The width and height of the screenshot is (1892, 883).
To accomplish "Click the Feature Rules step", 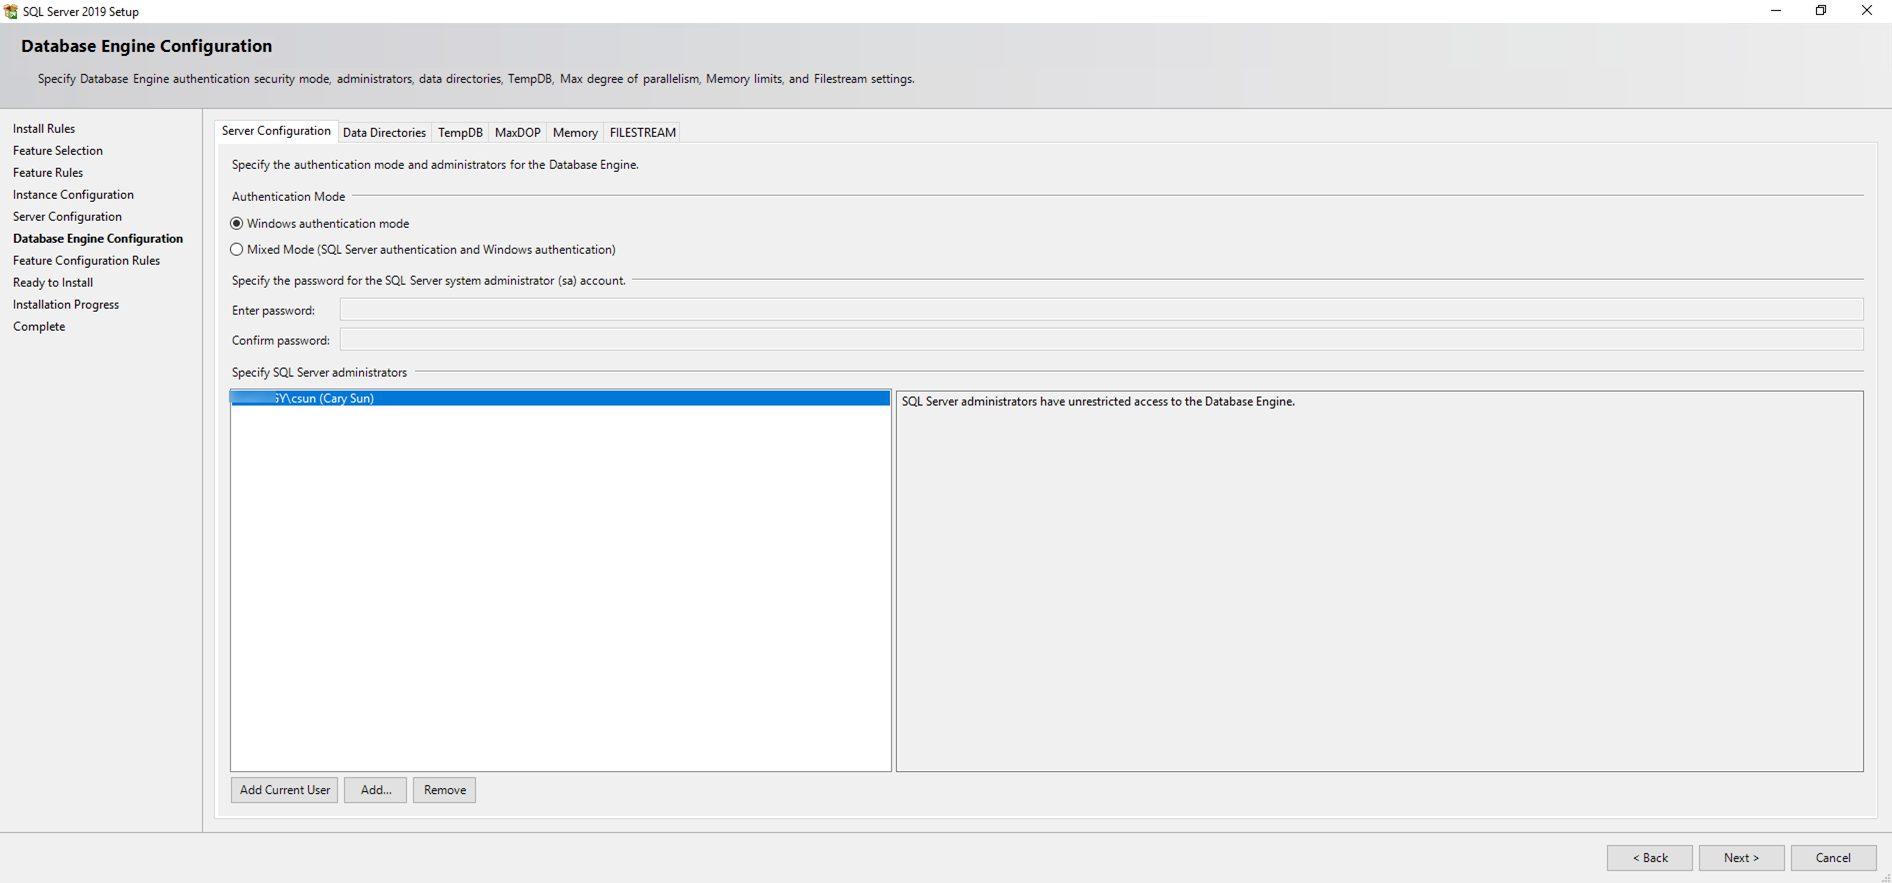I will (48, 173).
